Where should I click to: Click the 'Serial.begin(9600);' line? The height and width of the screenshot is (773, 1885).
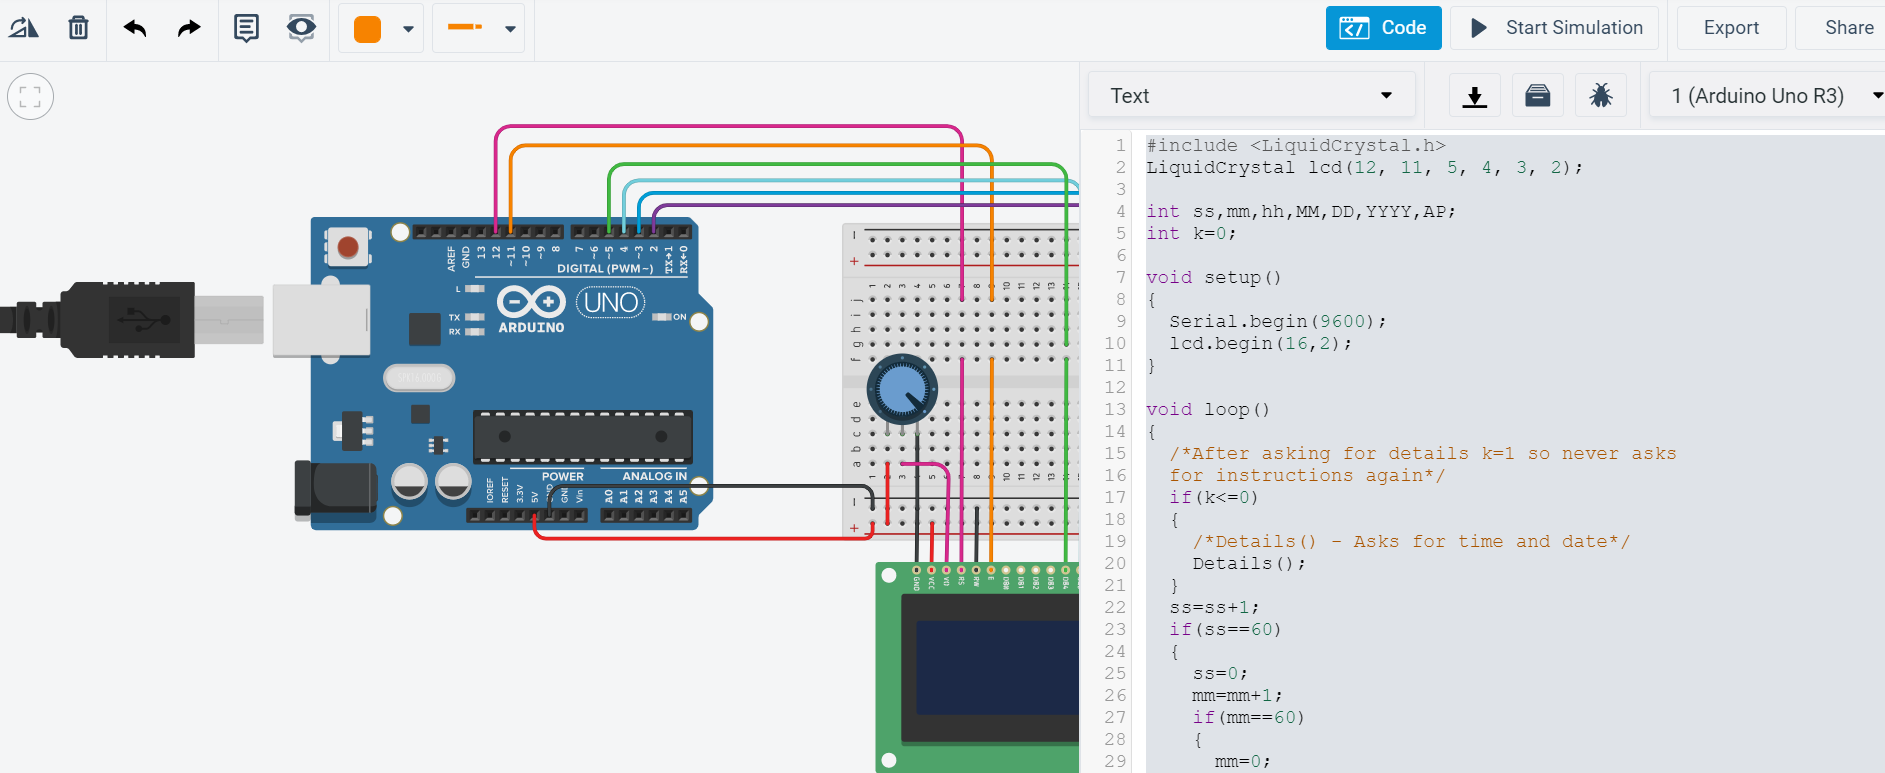(1278, 321)
